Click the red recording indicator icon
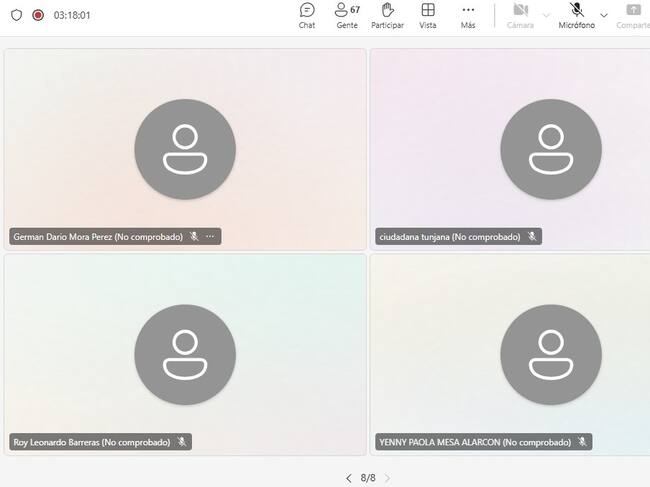The image size is (650, 487). pyautogui.click(x=38, y=15)
